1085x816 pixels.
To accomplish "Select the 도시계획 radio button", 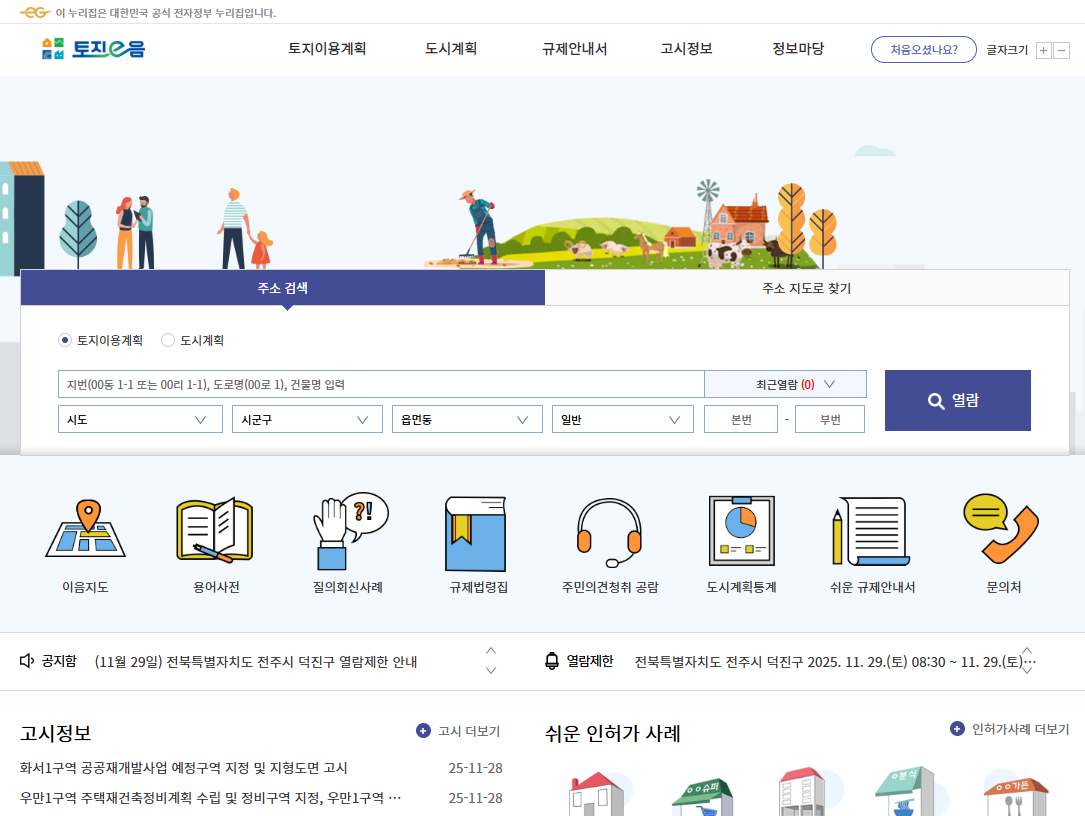I will click(x=168, y=340).
